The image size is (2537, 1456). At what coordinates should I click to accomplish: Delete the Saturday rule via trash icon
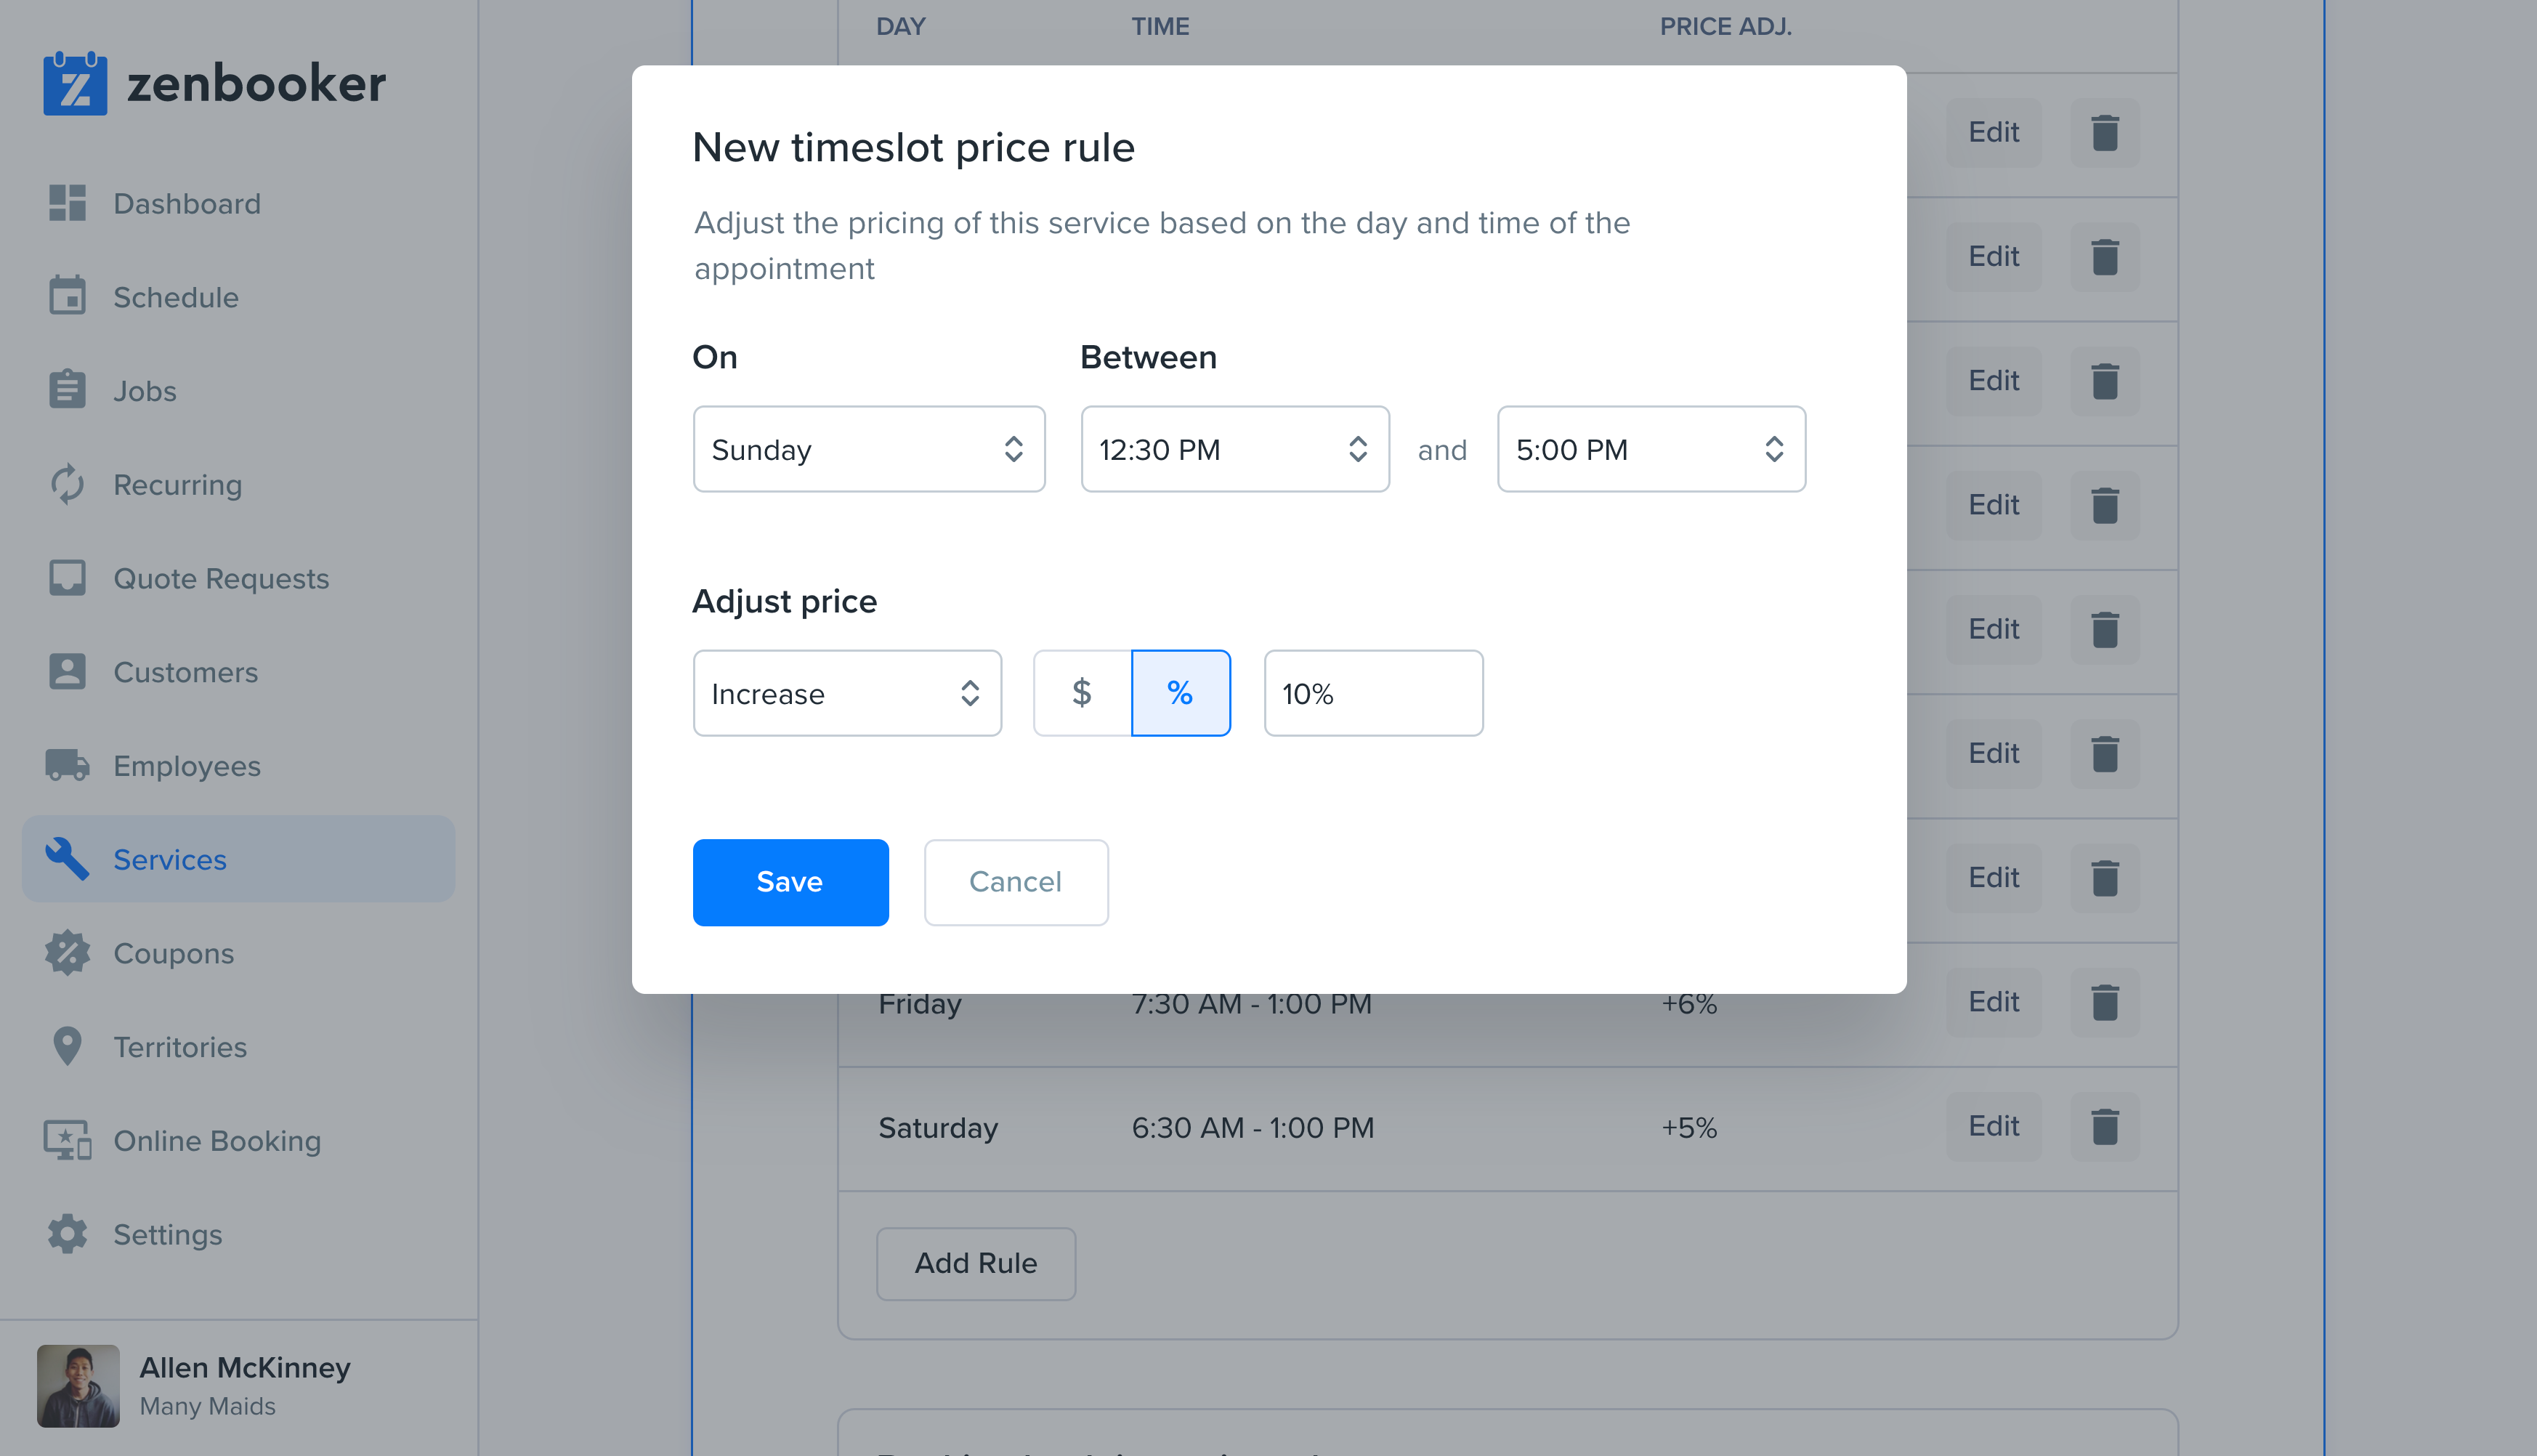2105,1127
